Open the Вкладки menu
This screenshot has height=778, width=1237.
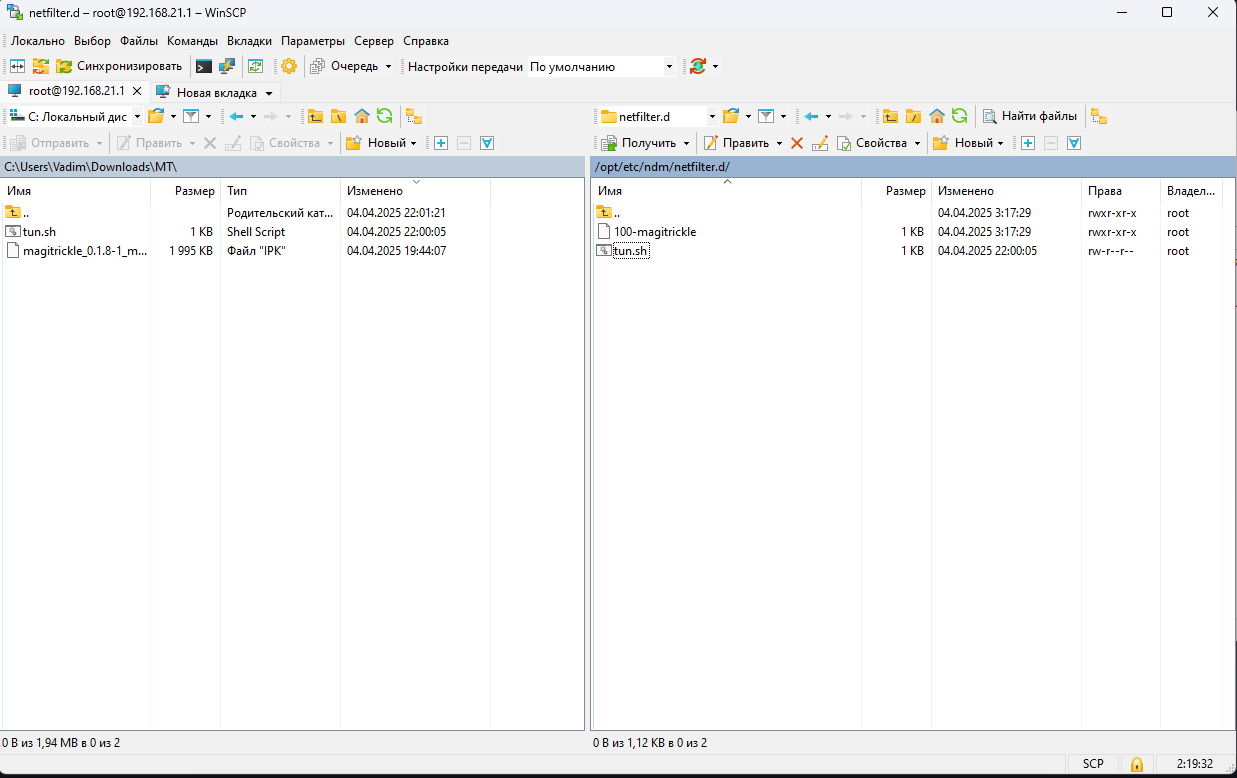[250, 41]
